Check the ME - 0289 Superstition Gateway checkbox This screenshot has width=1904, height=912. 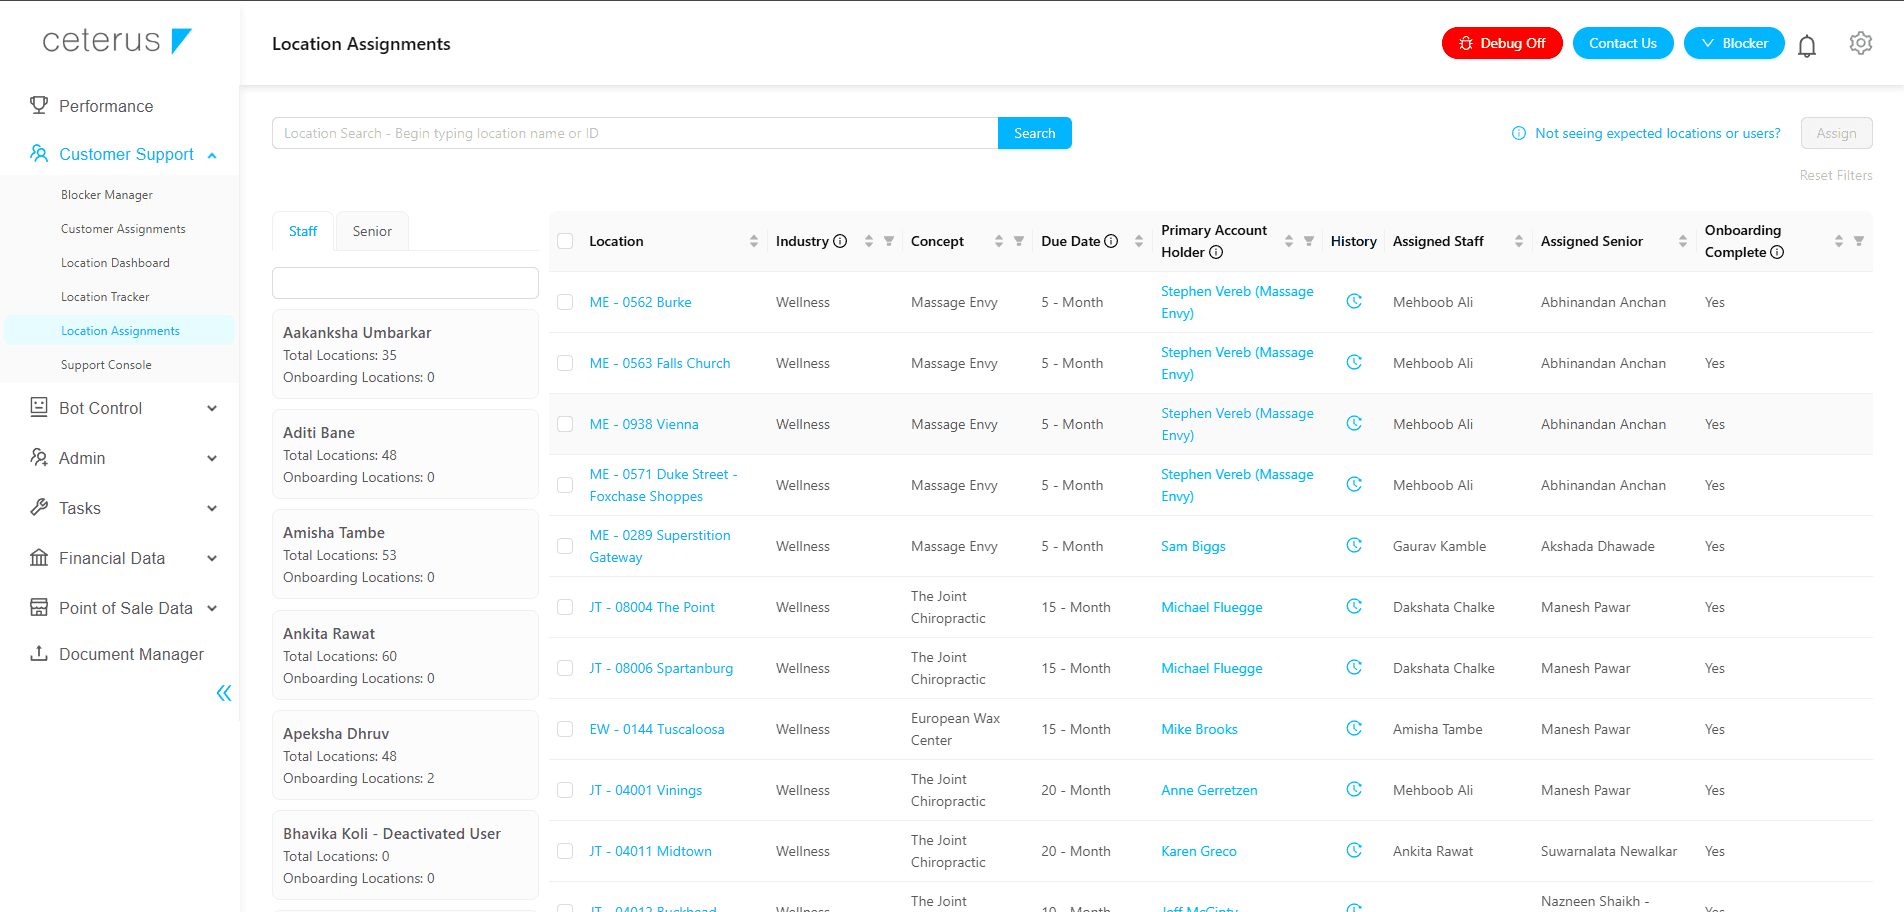(x=565, y=546)
